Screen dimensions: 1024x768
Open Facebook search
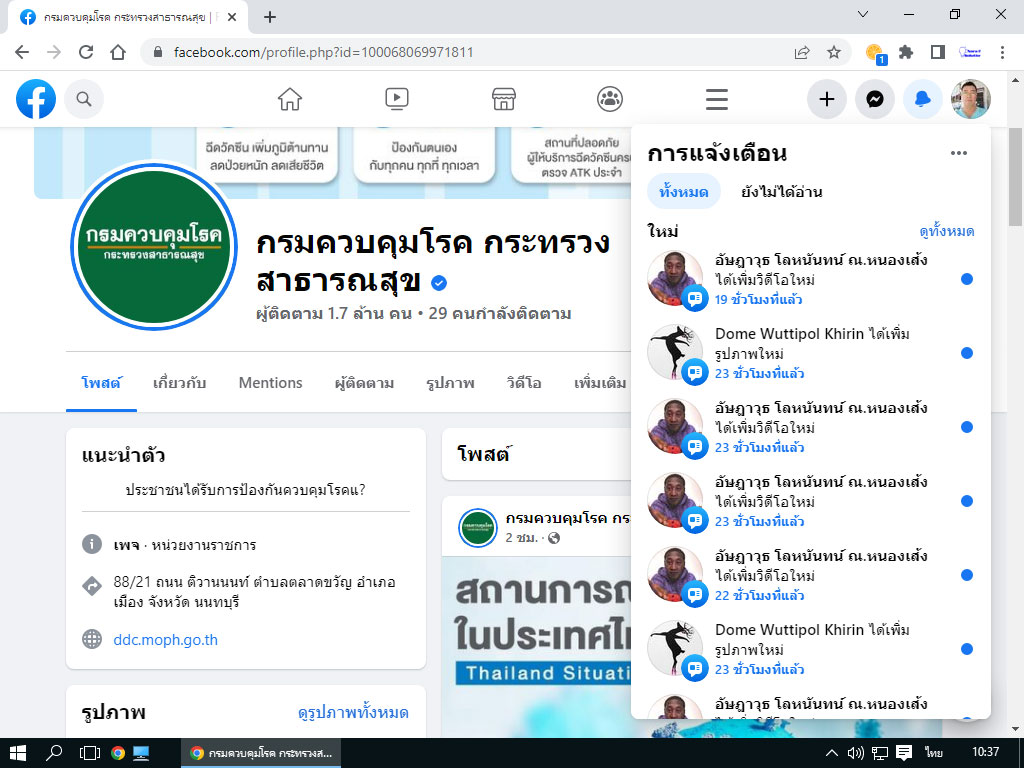(84, 99)
